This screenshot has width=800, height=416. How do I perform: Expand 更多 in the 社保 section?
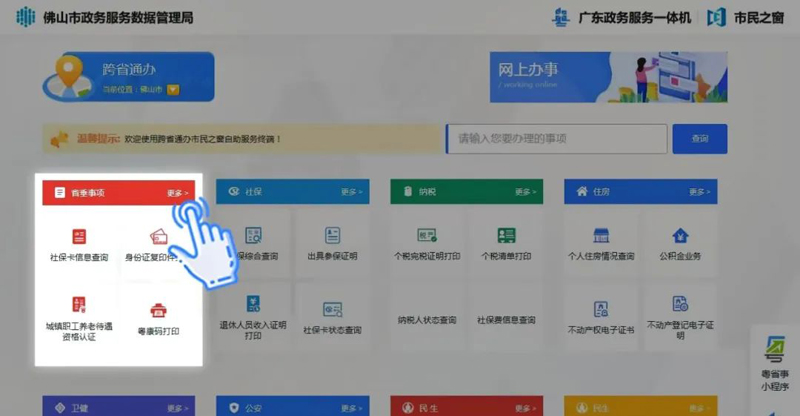[x=350, y=192]
